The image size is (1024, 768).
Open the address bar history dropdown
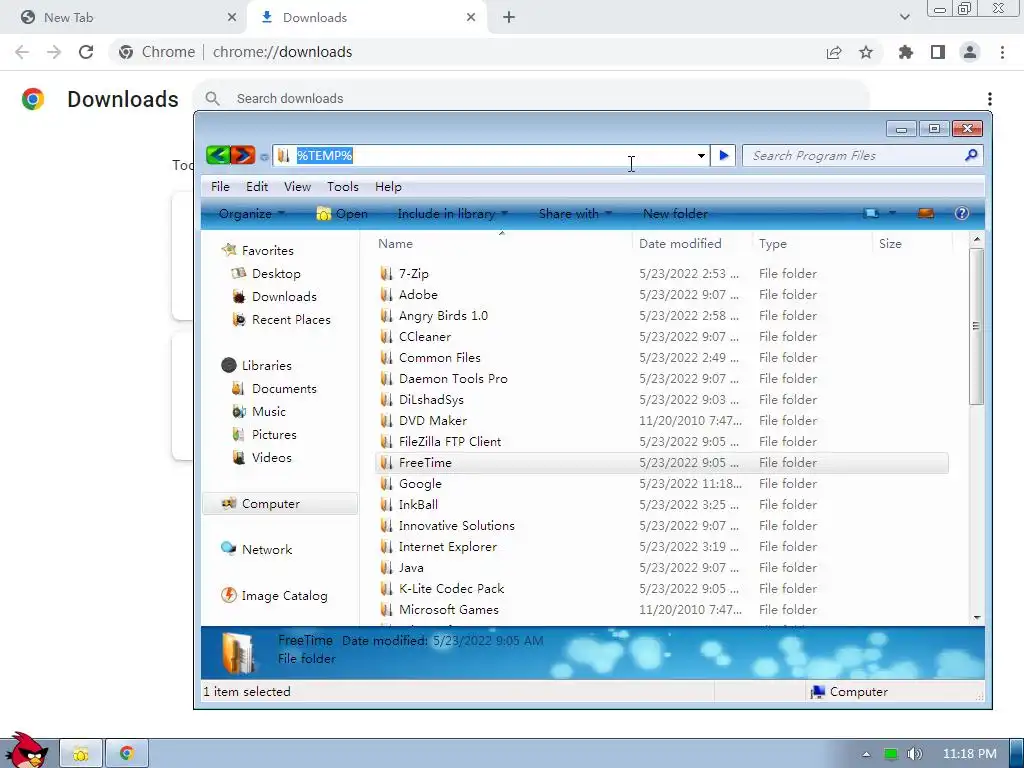pos(701,155)
